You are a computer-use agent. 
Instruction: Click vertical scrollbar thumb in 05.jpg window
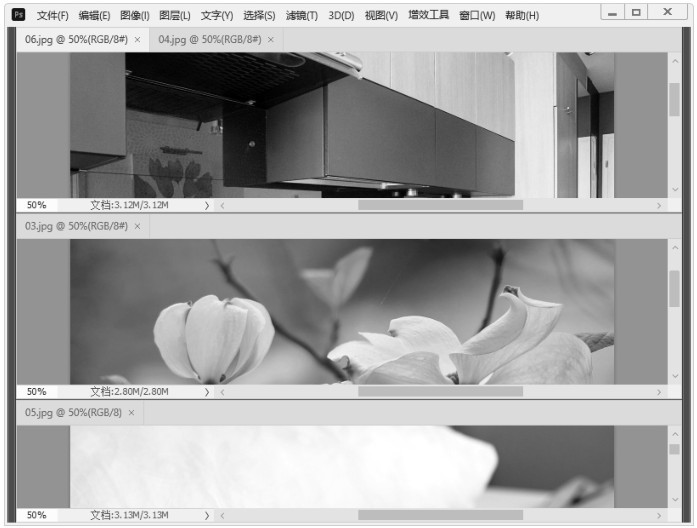click(x=675, y=449)
